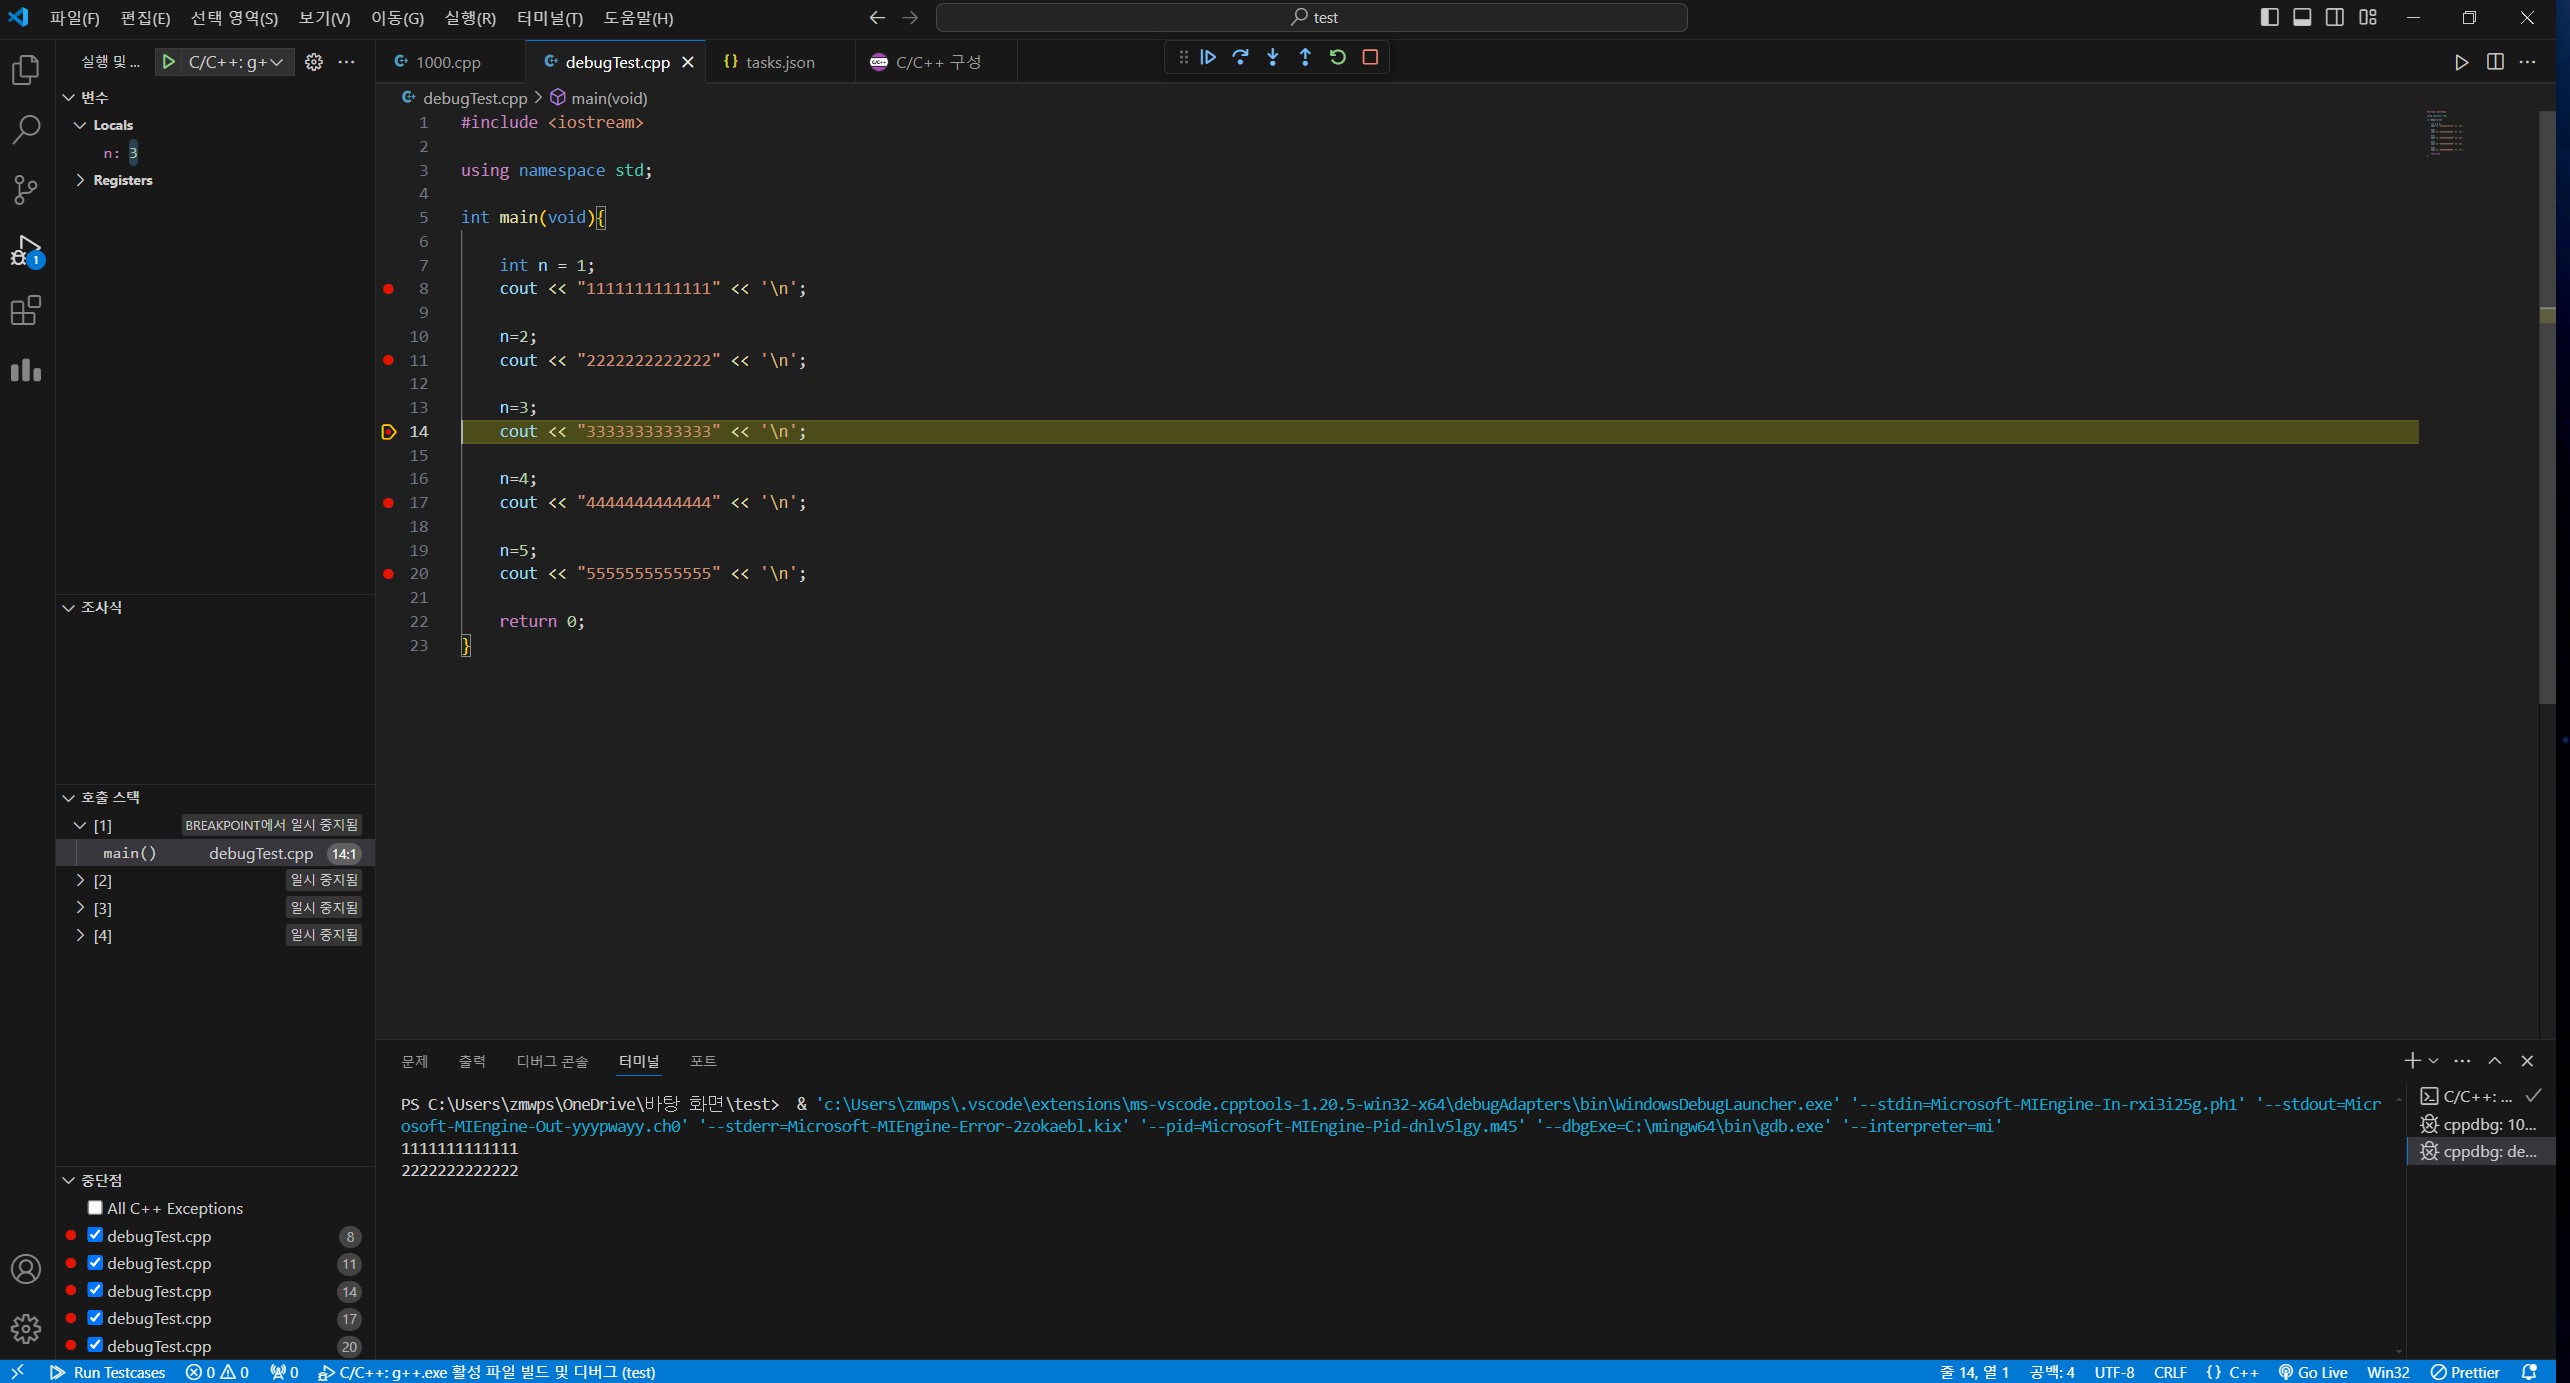This screenshot has height=1383, width=2570.
Task: Open the Extensions view in activity bar
Action: tap(26, 311)
